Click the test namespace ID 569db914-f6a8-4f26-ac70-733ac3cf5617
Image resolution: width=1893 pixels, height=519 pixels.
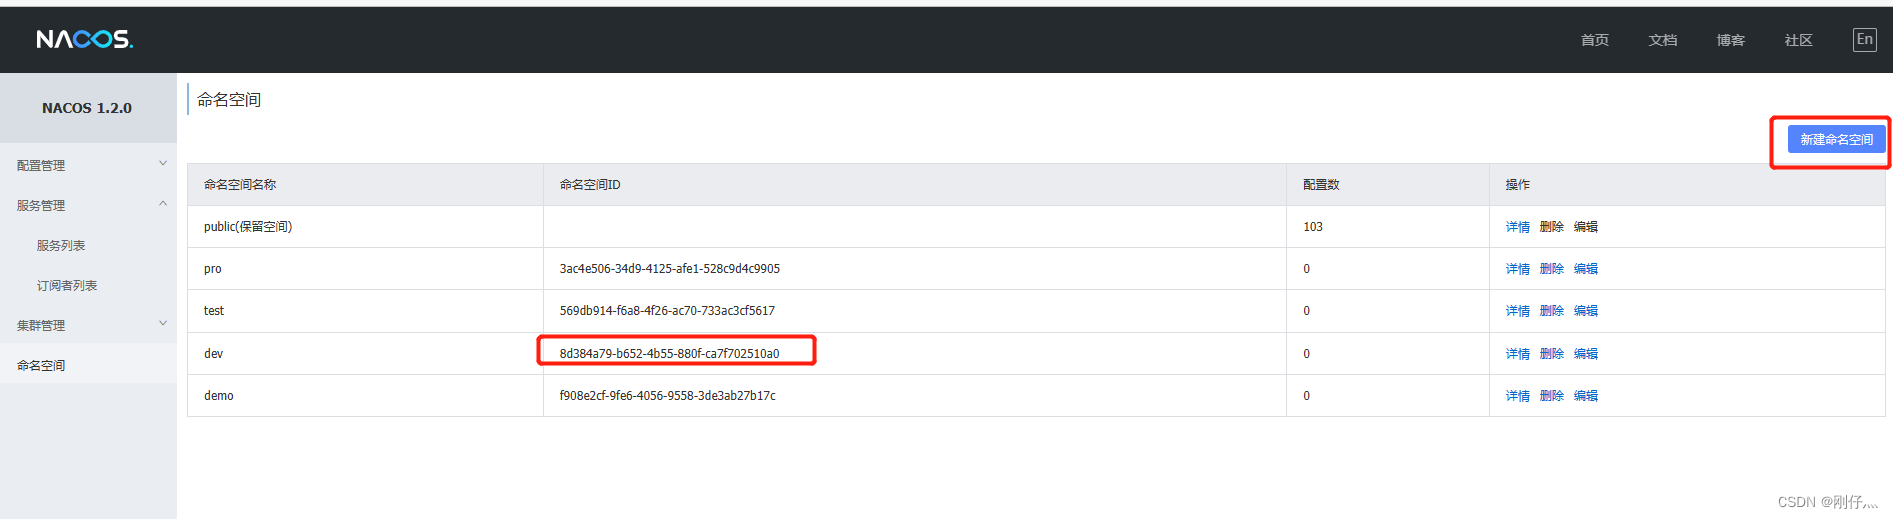tap(667, 311)
